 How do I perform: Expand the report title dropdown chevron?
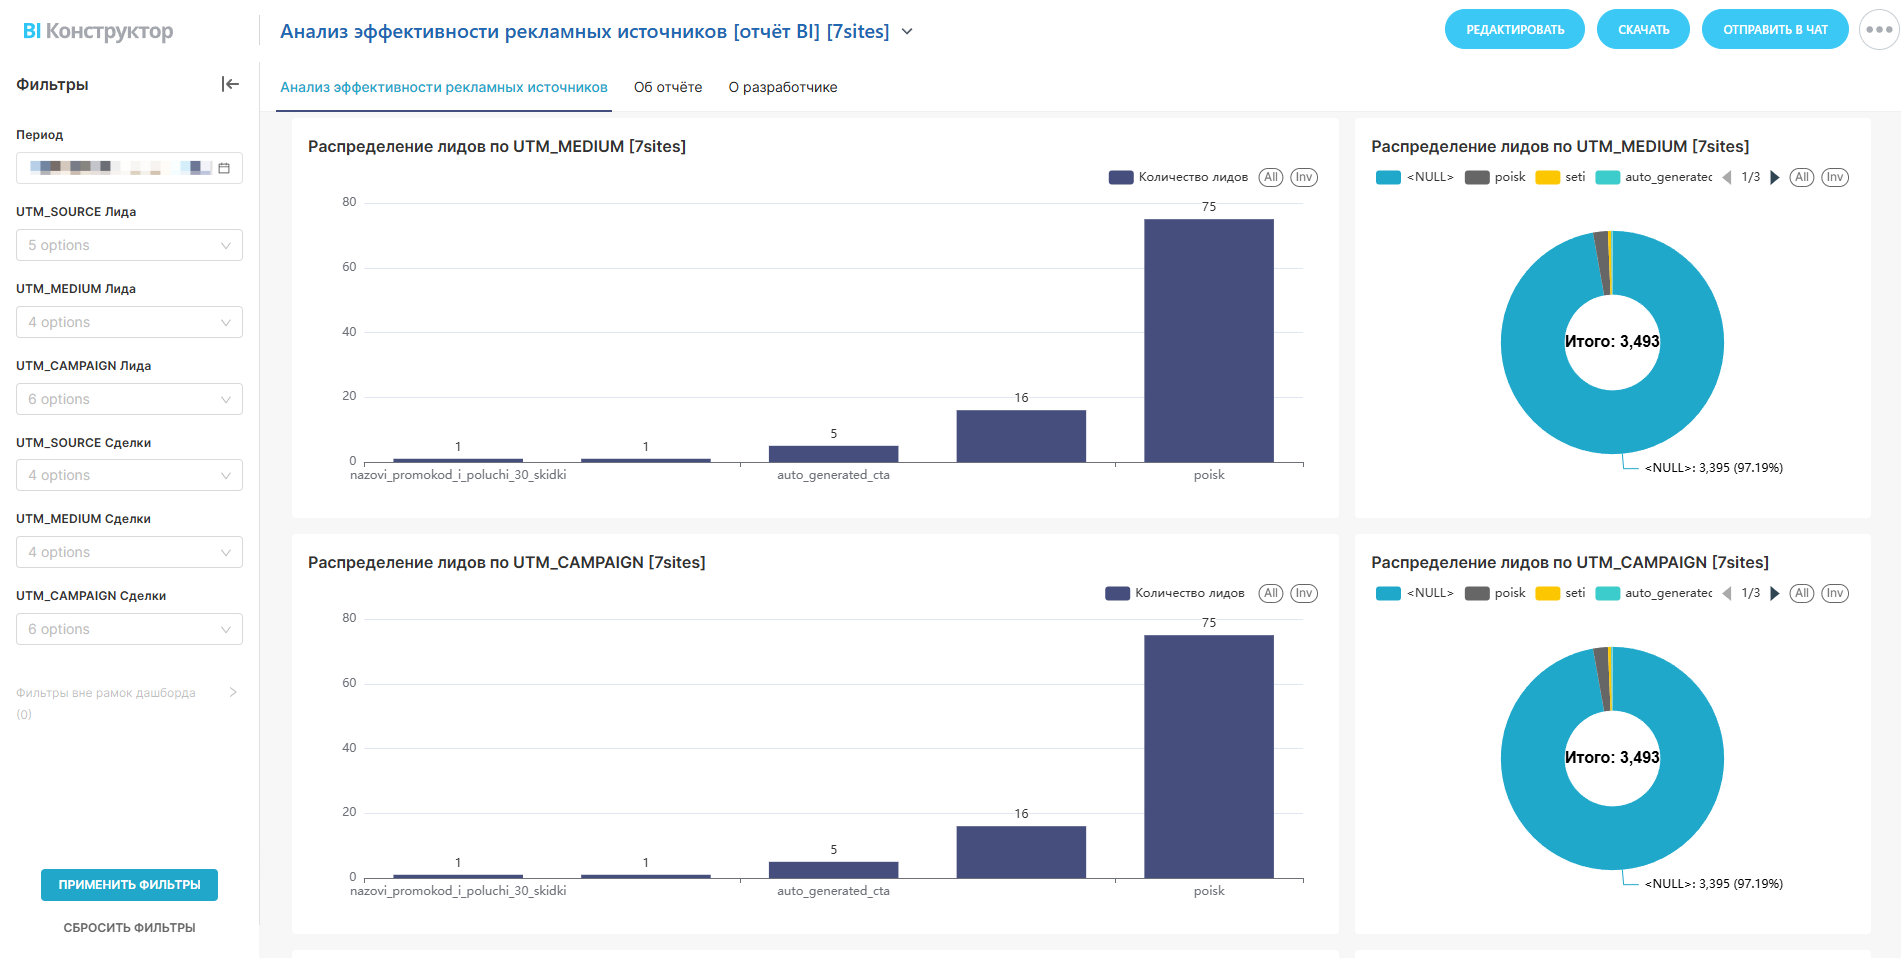point(907,31)
